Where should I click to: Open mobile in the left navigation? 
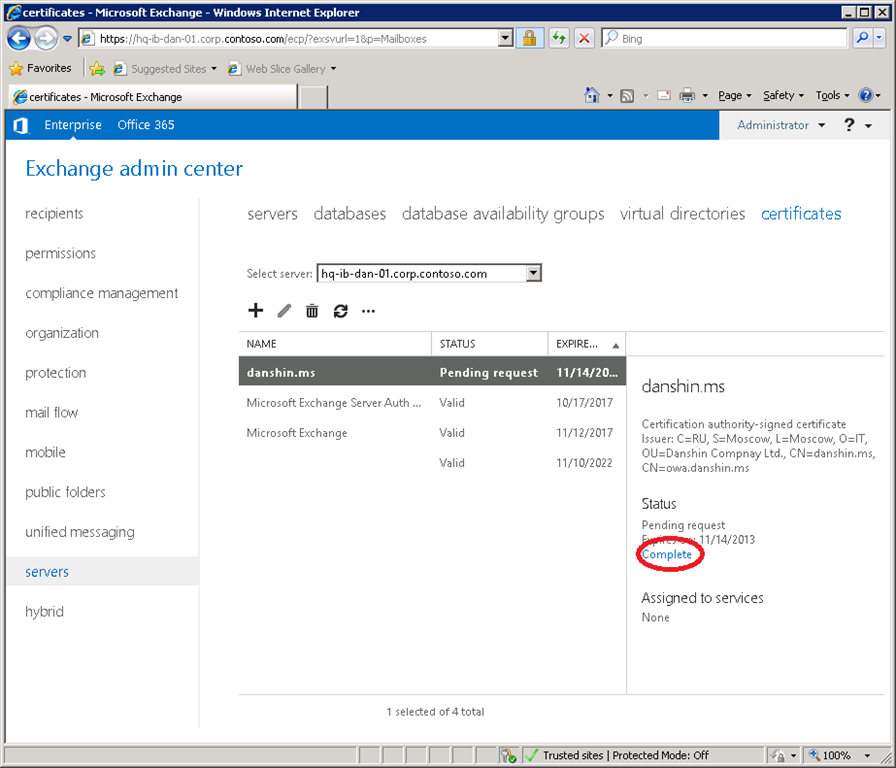[x=45, y=453]
